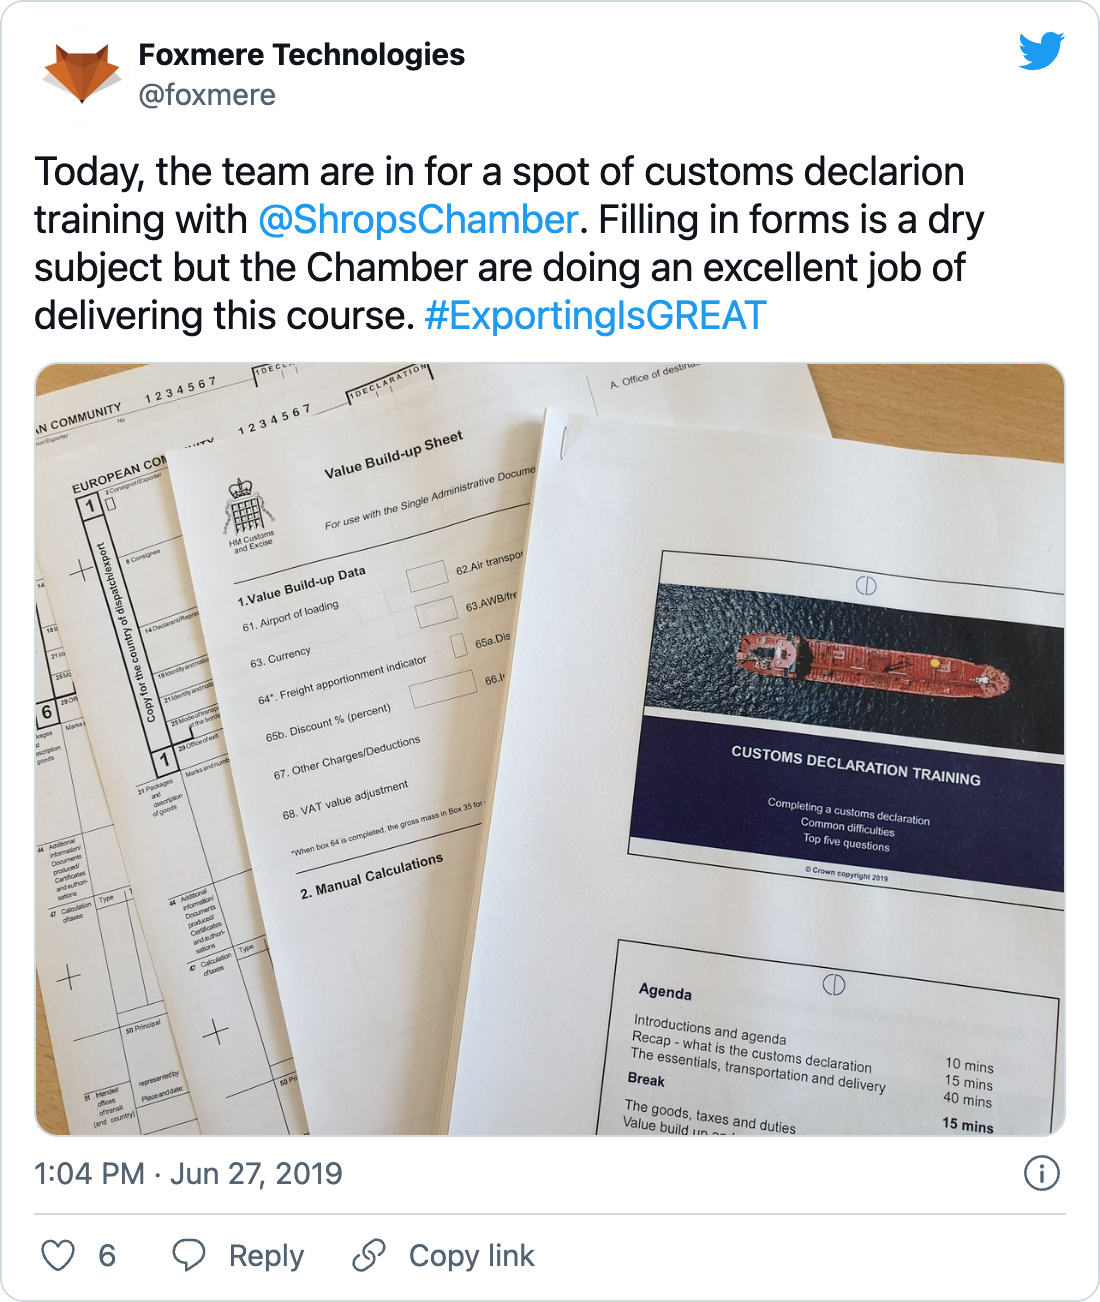Click the Foxmere fox logo avatar
Screen dimensions: 1100x1302
click(82, 73)
